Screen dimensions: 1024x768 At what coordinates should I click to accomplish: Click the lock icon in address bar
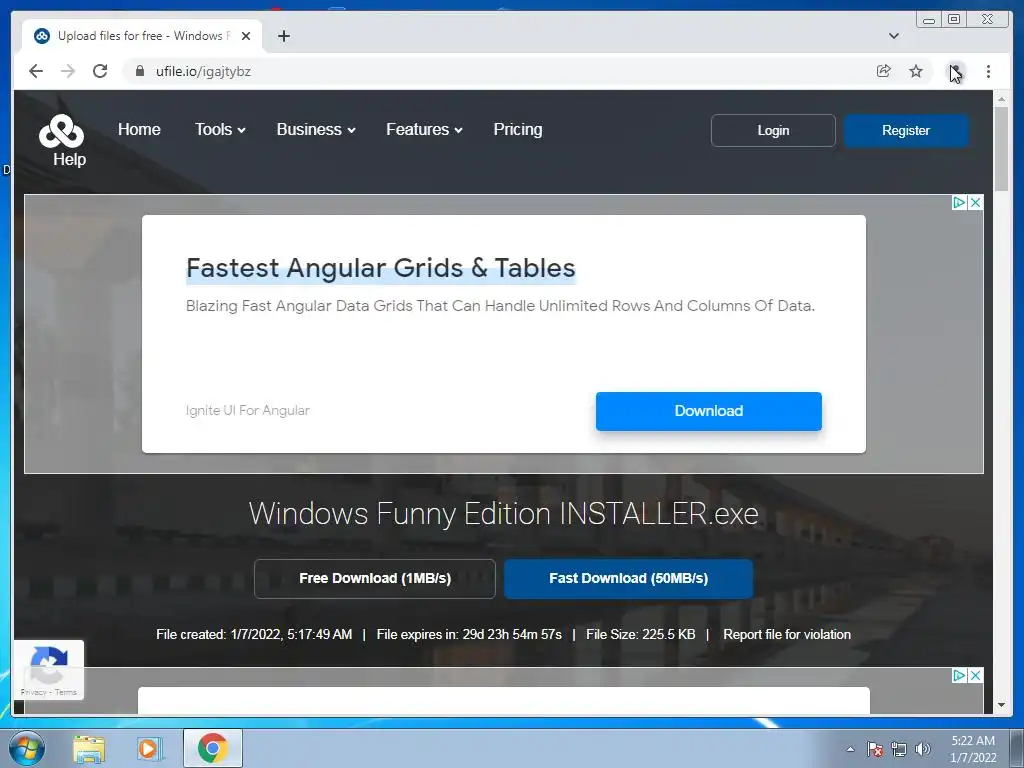[x=139, y=71]
